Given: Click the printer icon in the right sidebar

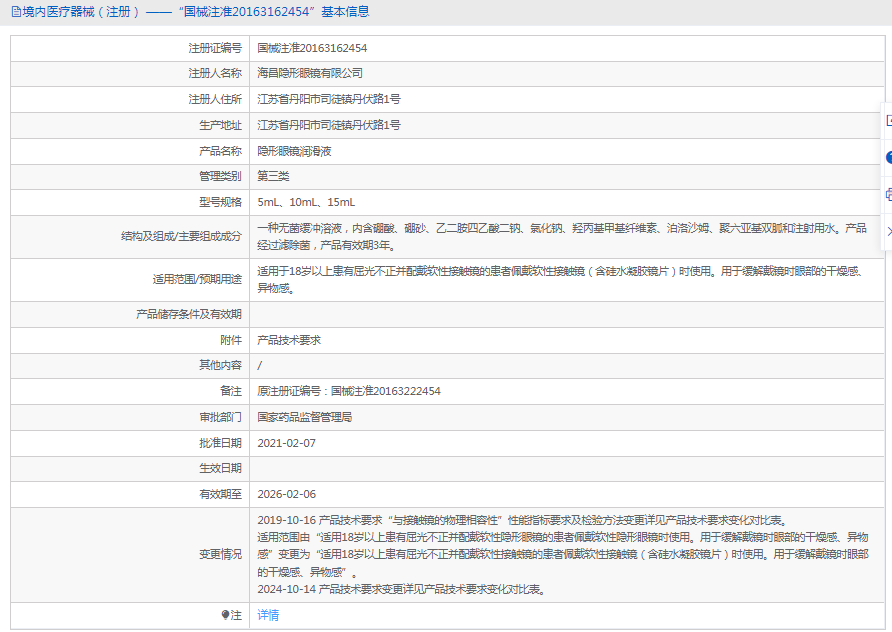Looking at the screenshot, I should tap(888, 194).
